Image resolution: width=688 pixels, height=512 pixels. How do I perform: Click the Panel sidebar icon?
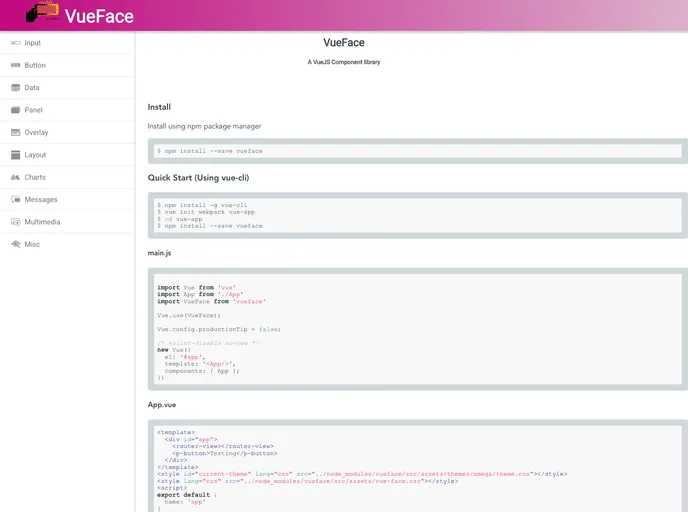click(15, 110)
